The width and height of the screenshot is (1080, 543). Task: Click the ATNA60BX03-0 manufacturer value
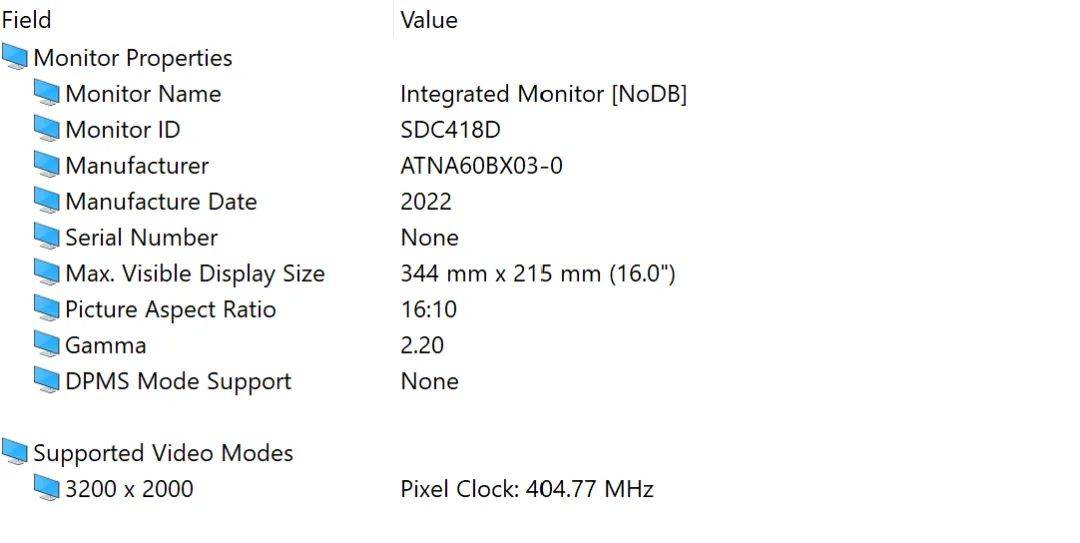481,165
